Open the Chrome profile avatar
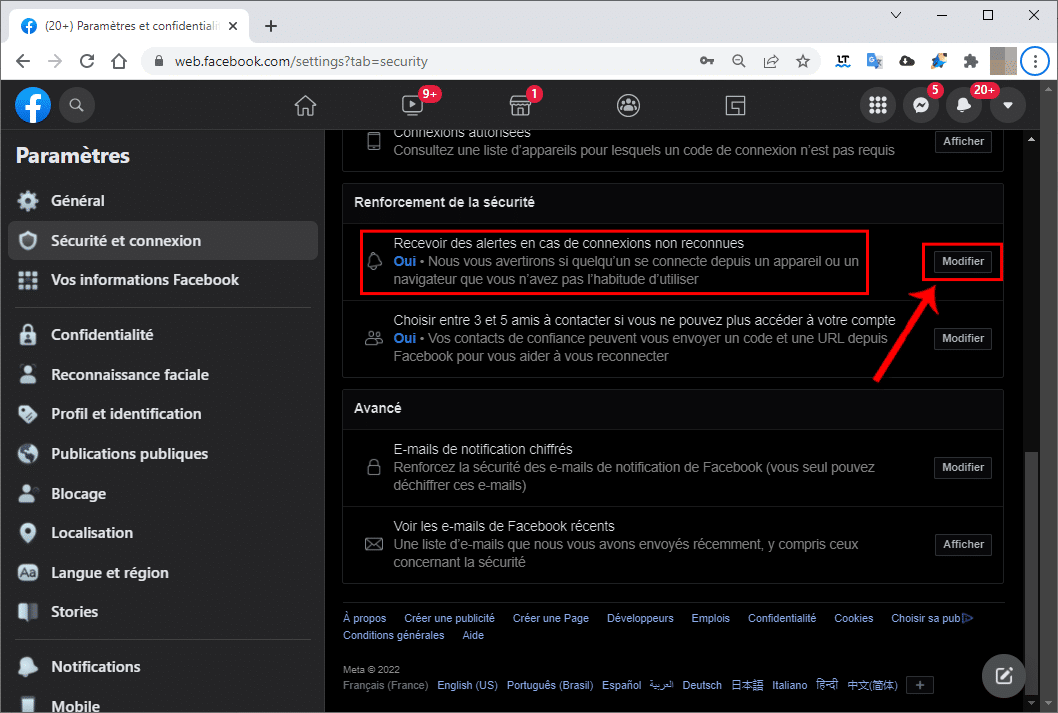The image size is (1058, 713). point(1003,61)
